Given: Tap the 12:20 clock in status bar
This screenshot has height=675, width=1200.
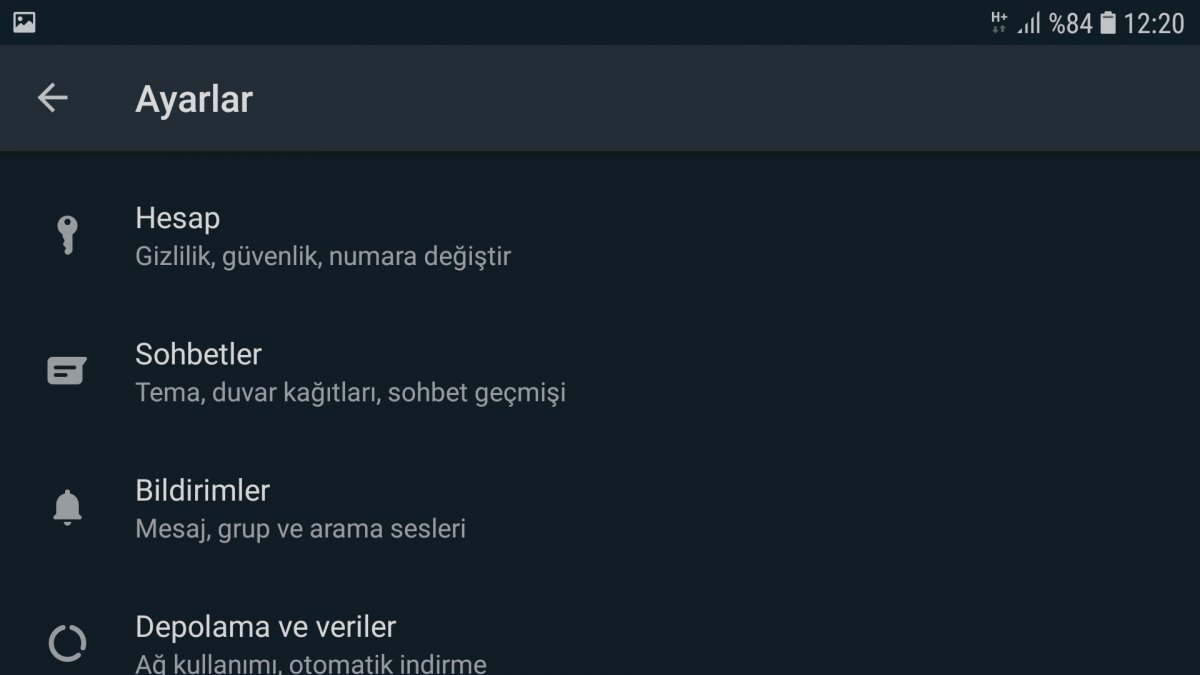Looking at the screenshot, I should pos(1153,23).
